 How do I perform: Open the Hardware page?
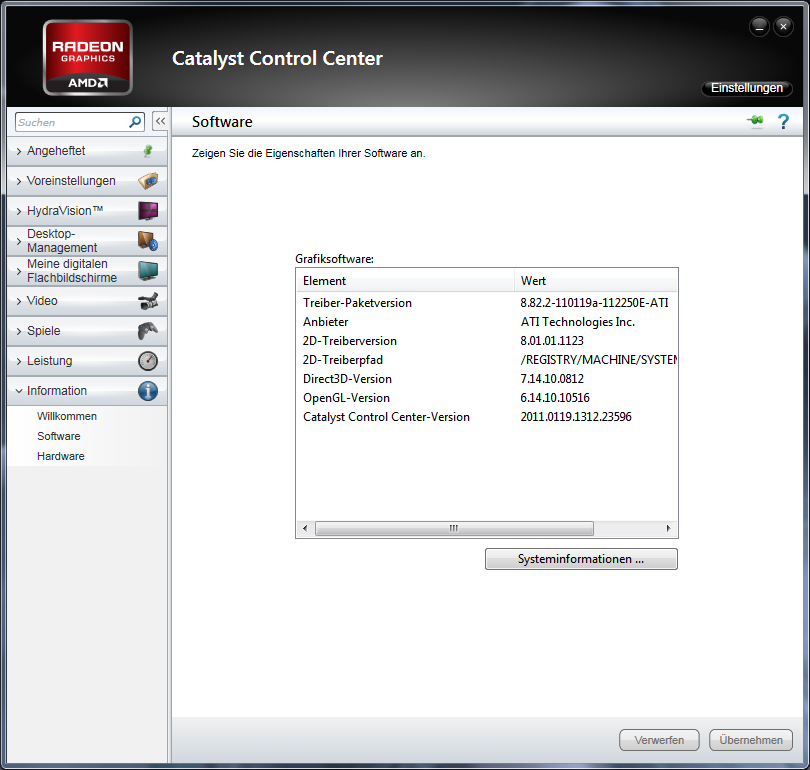point(60,457)
